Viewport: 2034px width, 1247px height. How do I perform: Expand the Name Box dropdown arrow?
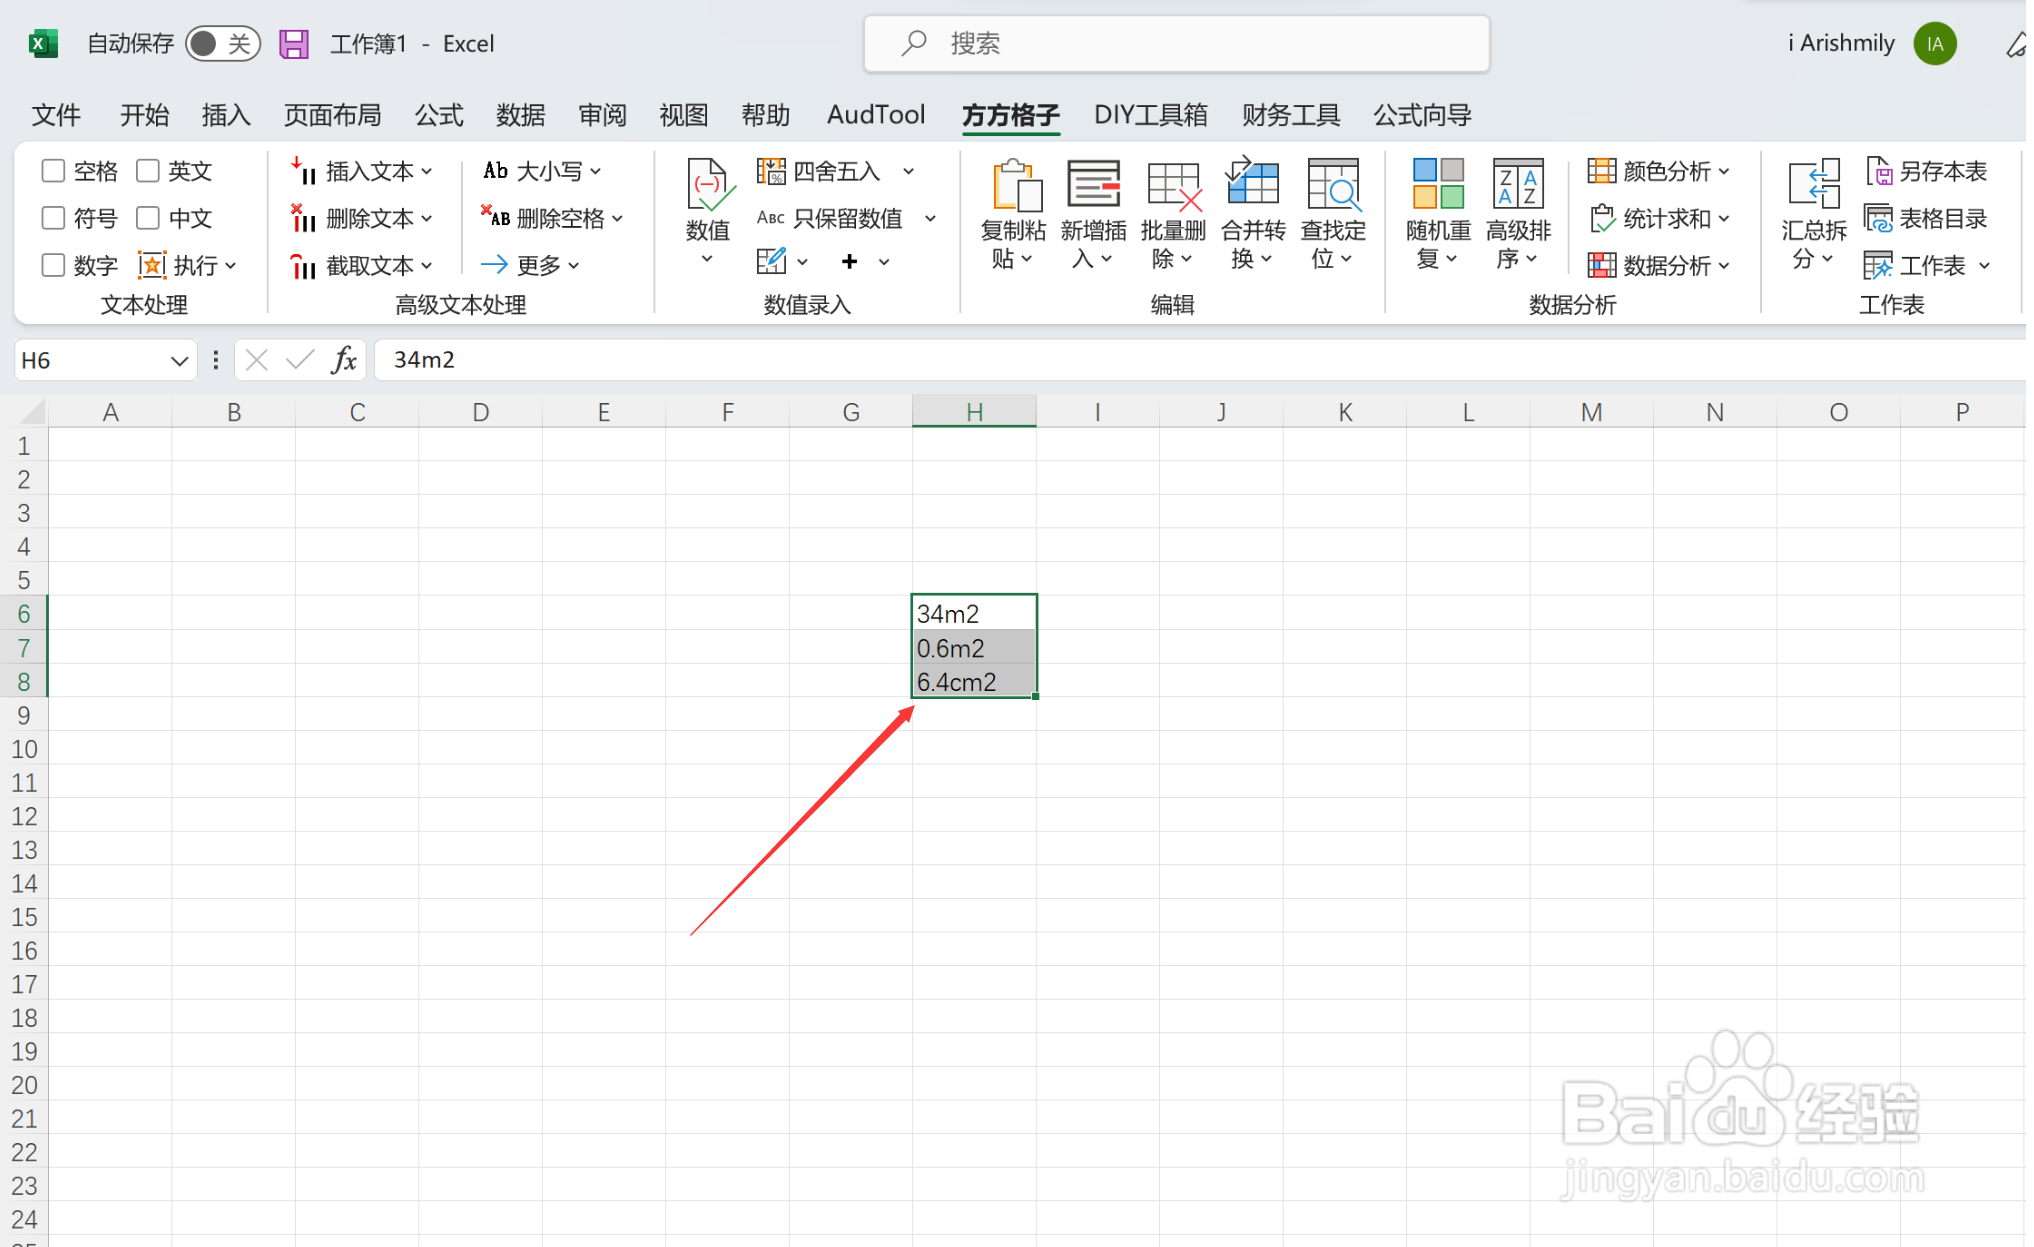pos(179,361)
